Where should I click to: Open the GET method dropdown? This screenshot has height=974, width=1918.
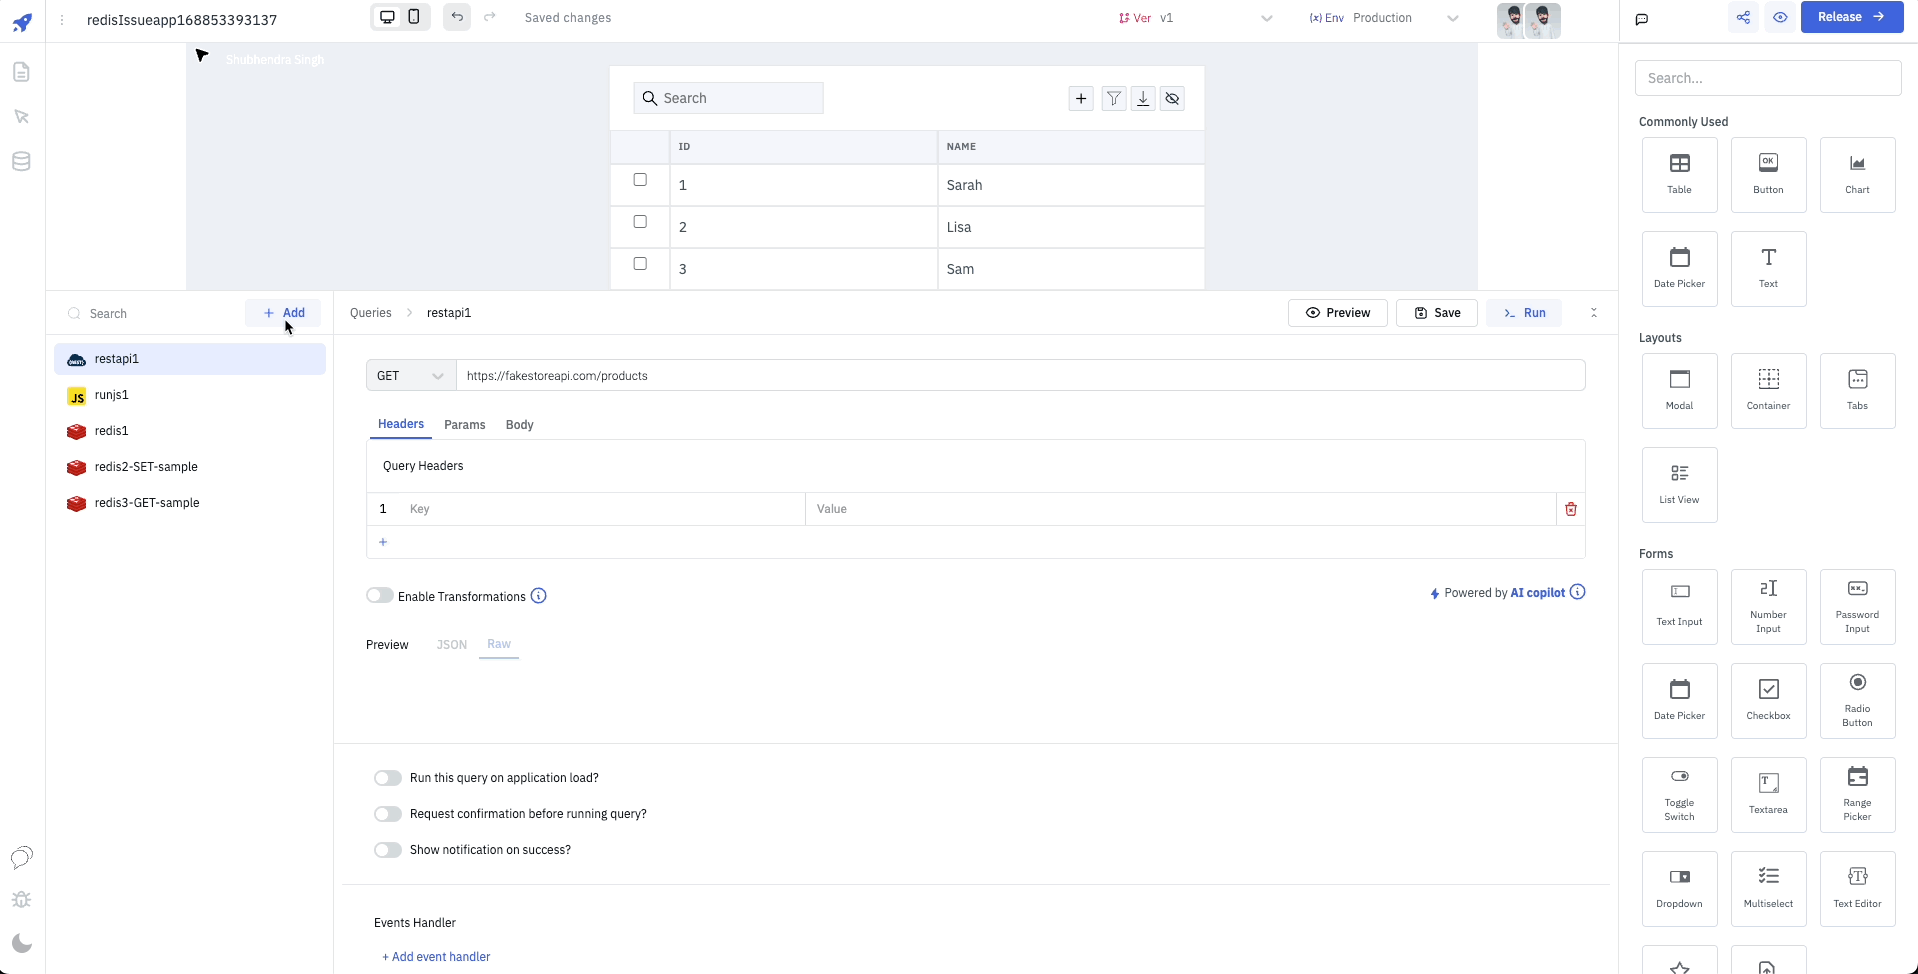click(x=410, y=376)
